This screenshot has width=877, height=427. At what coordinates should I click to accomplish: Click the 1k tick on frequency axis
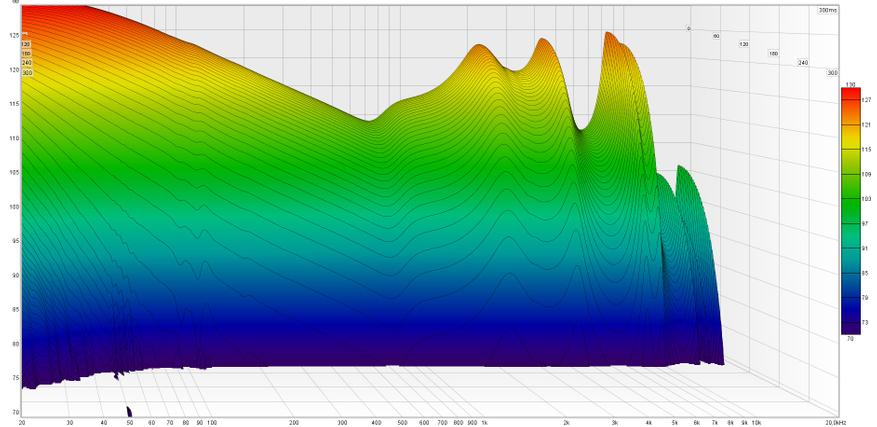[x=484, y=422]
